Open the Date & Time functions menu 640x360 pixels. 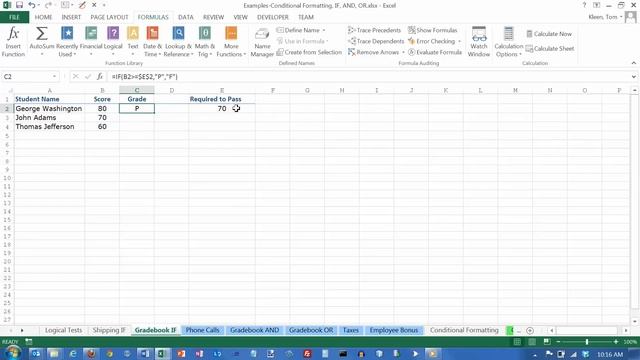(152, 42)
